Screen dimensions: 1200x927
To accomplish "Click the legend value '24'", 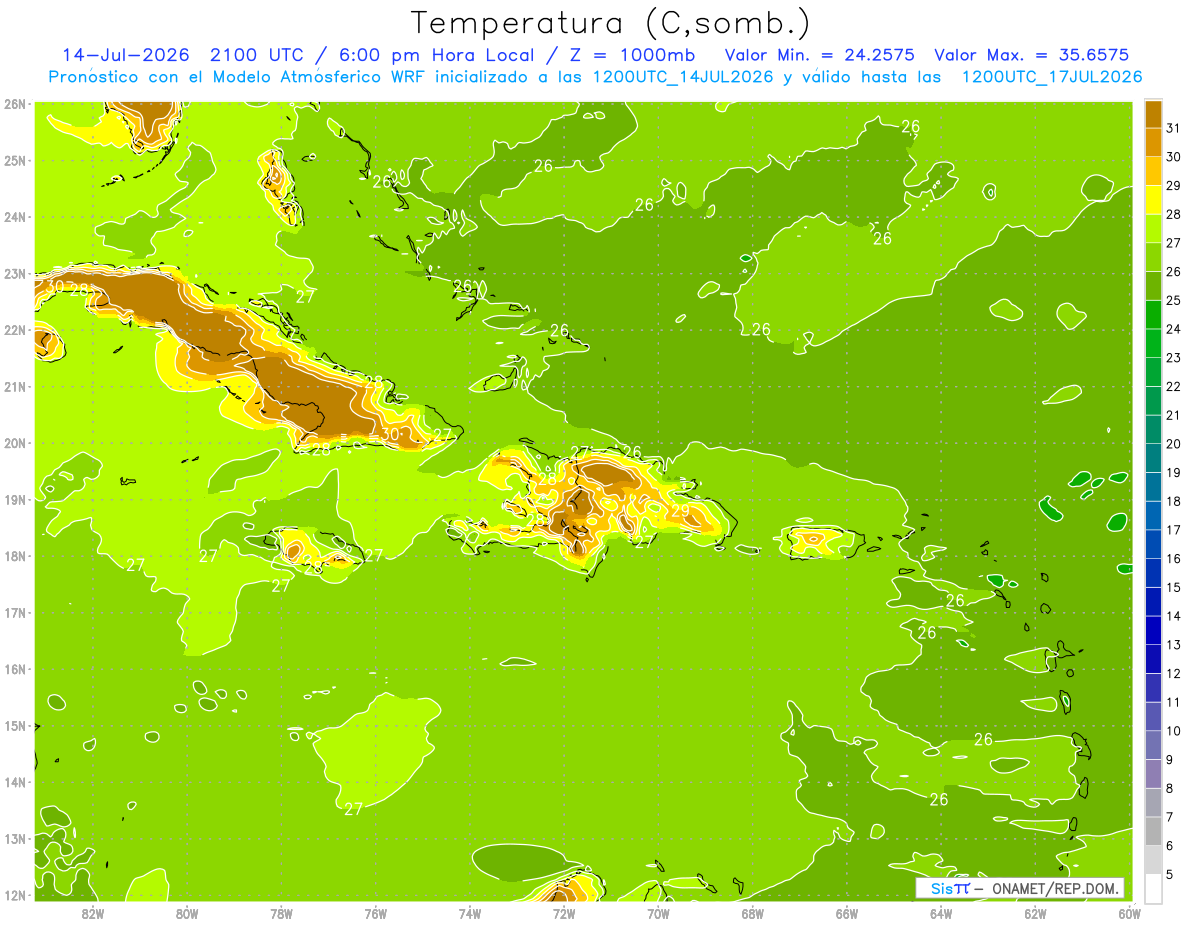I will click(x=1174, y=329).
